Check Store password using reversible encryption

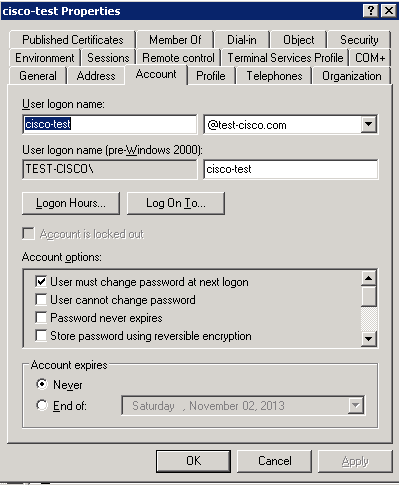coord(41,335)
